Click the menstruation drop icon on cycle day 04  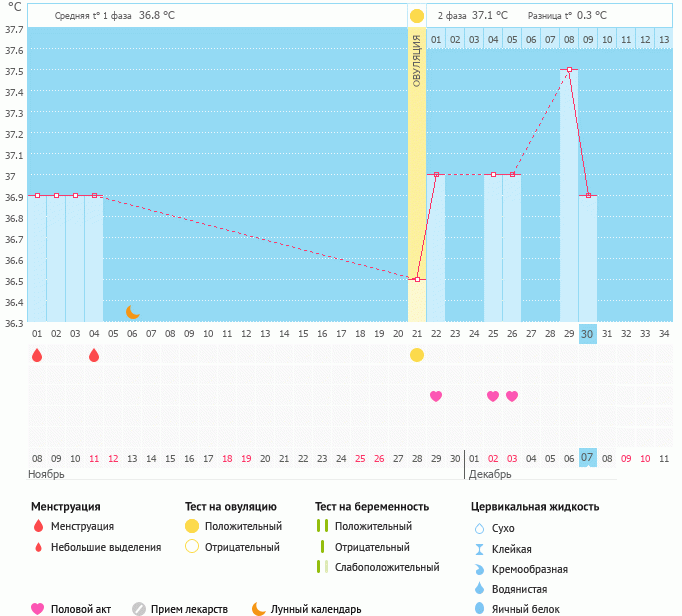tap(94, 355)
